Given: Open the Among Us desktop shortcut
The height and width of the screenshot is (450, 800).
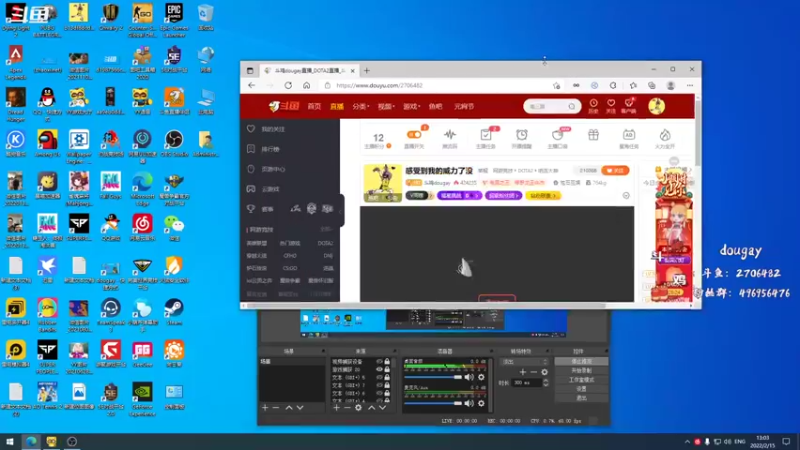Looking at the screenshot, I should [x=47, y=143].
